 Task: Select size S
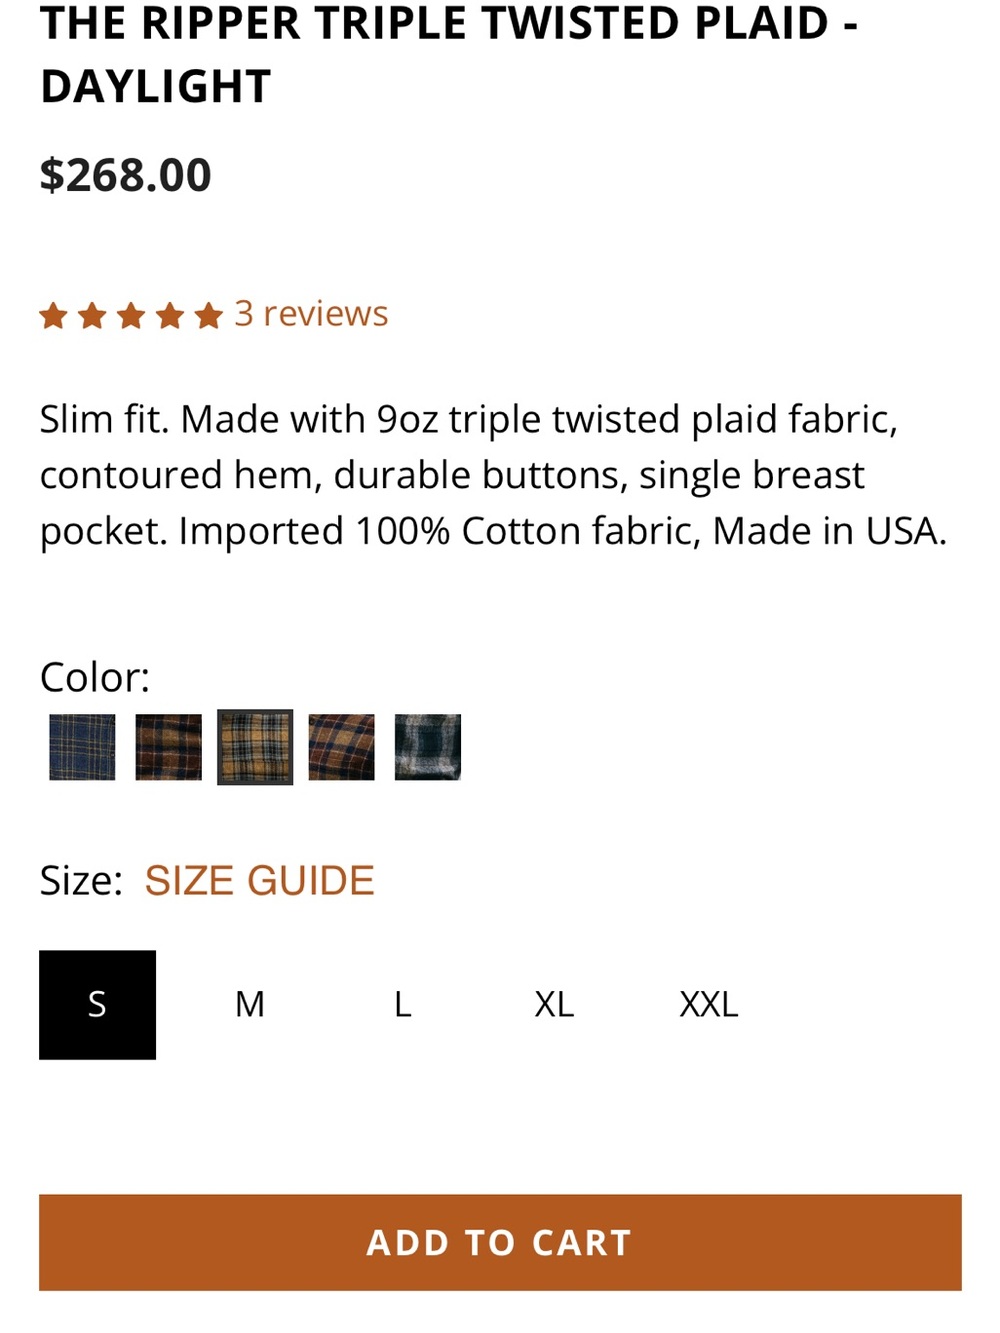97,1005
